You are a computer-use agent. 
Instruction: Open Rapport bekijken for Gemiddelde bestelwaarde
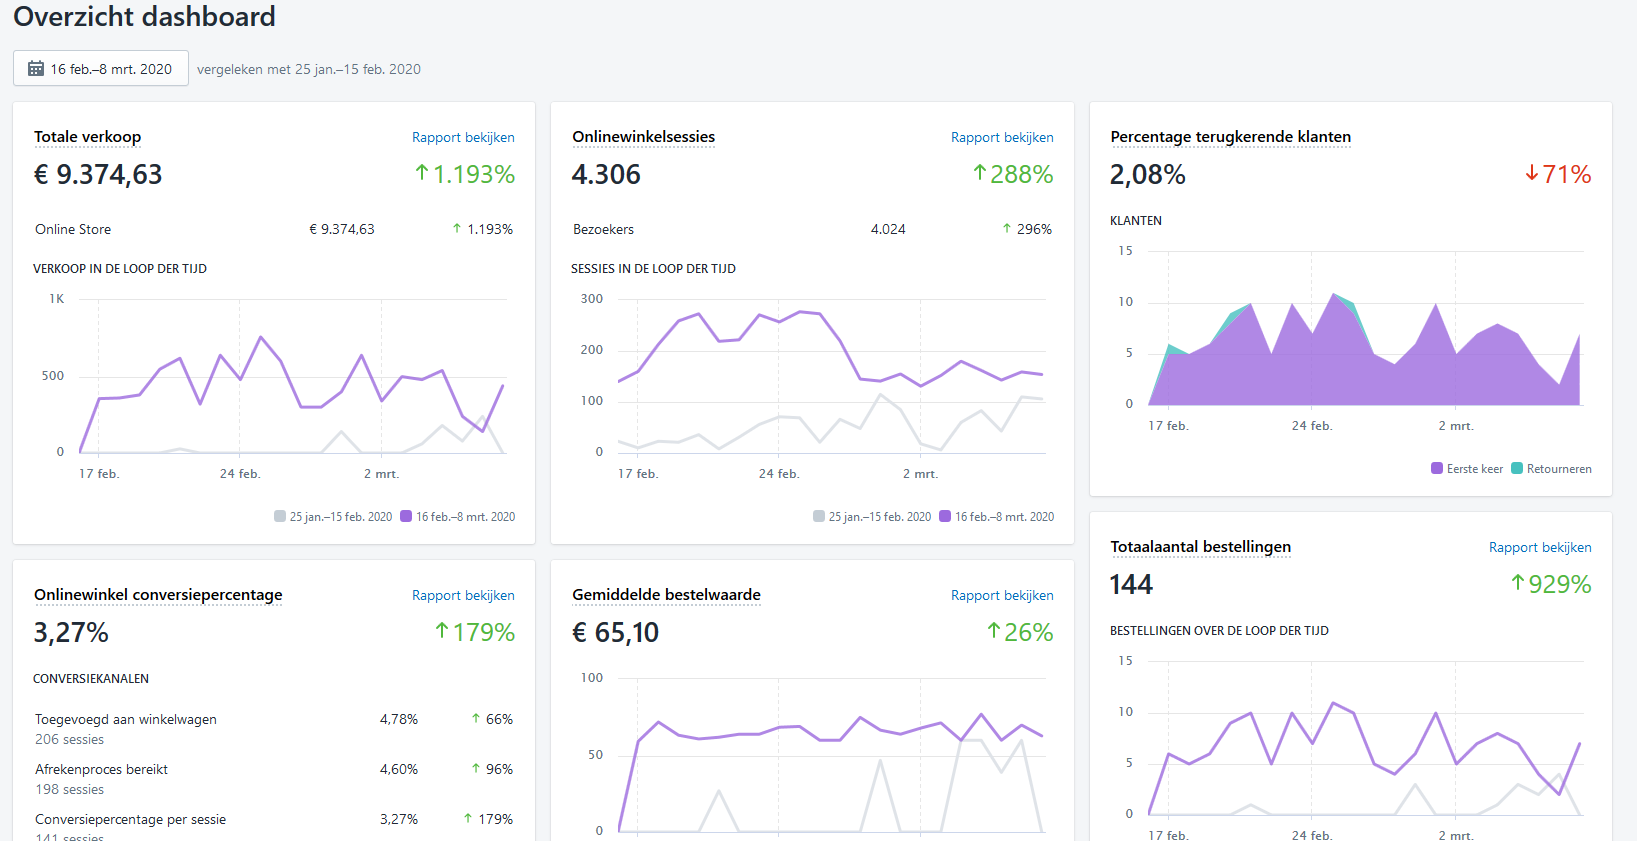pyautogui.click(x=1002, y=595)
